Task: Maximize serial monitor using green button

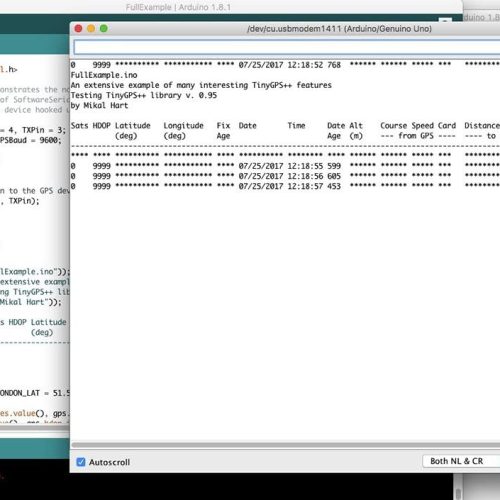Action: pos(104,29)
